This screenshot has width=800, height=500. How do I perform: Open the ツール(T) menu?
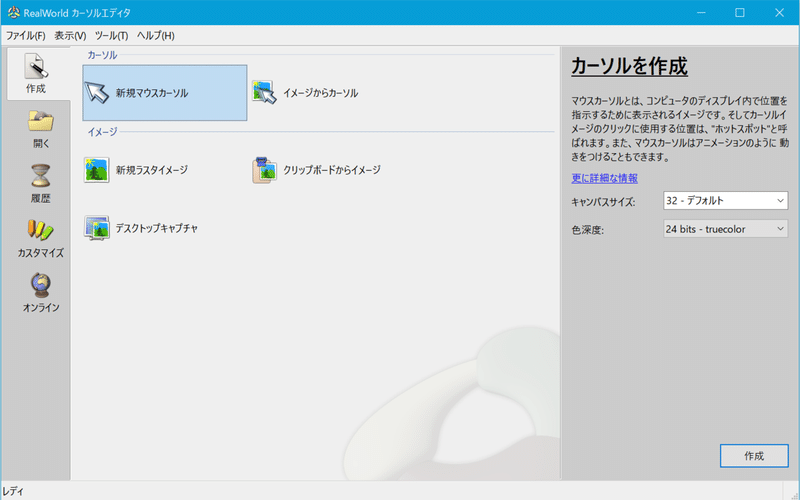111,36
